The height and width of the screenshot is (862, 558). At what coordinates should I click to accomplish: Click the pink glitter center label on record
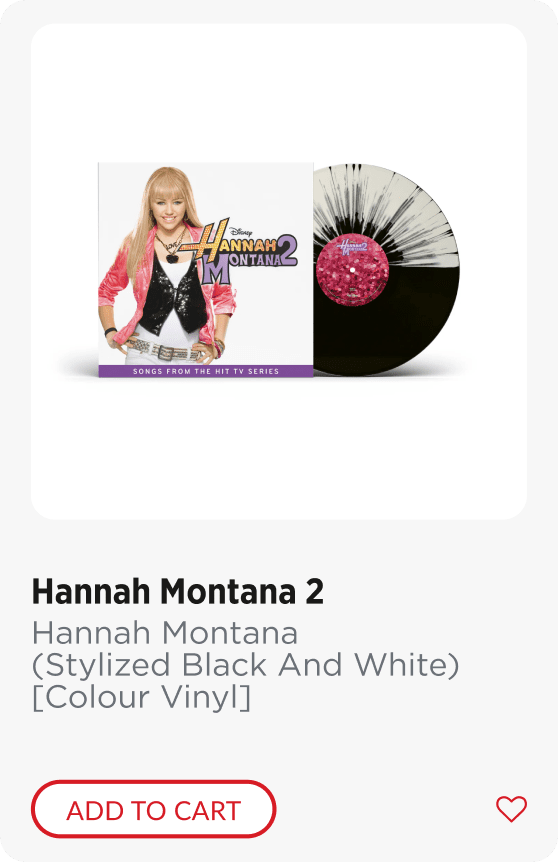(x=352, y=269)
